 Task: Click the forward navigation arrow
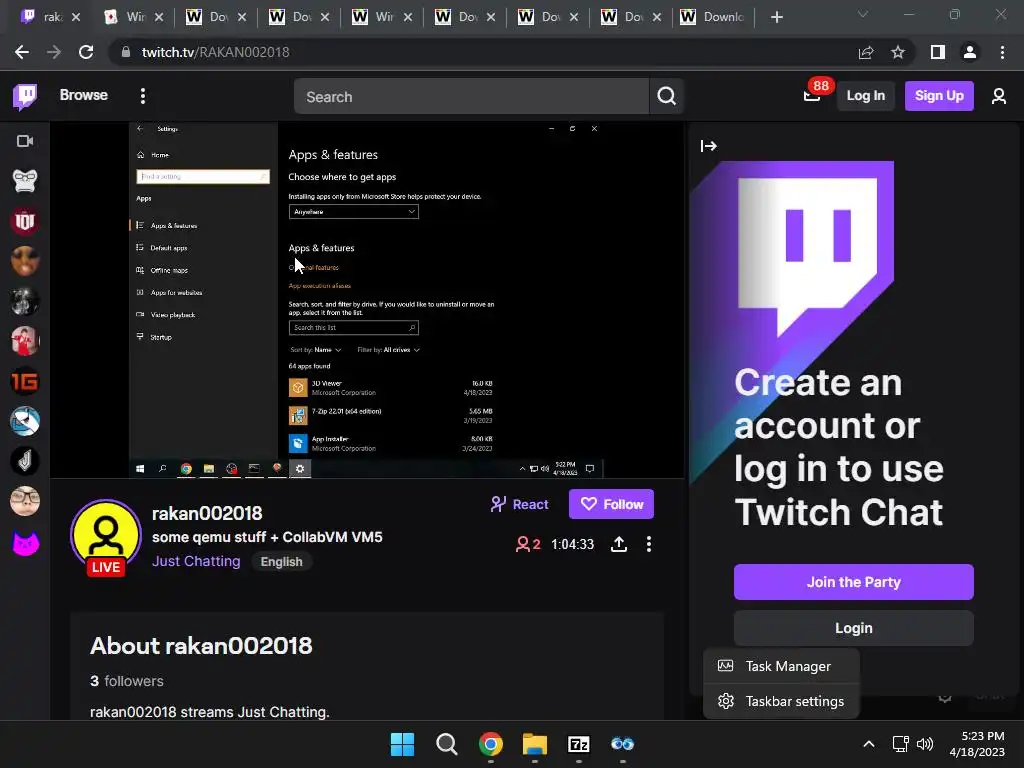pyautogui.click(x=54, y=52)
